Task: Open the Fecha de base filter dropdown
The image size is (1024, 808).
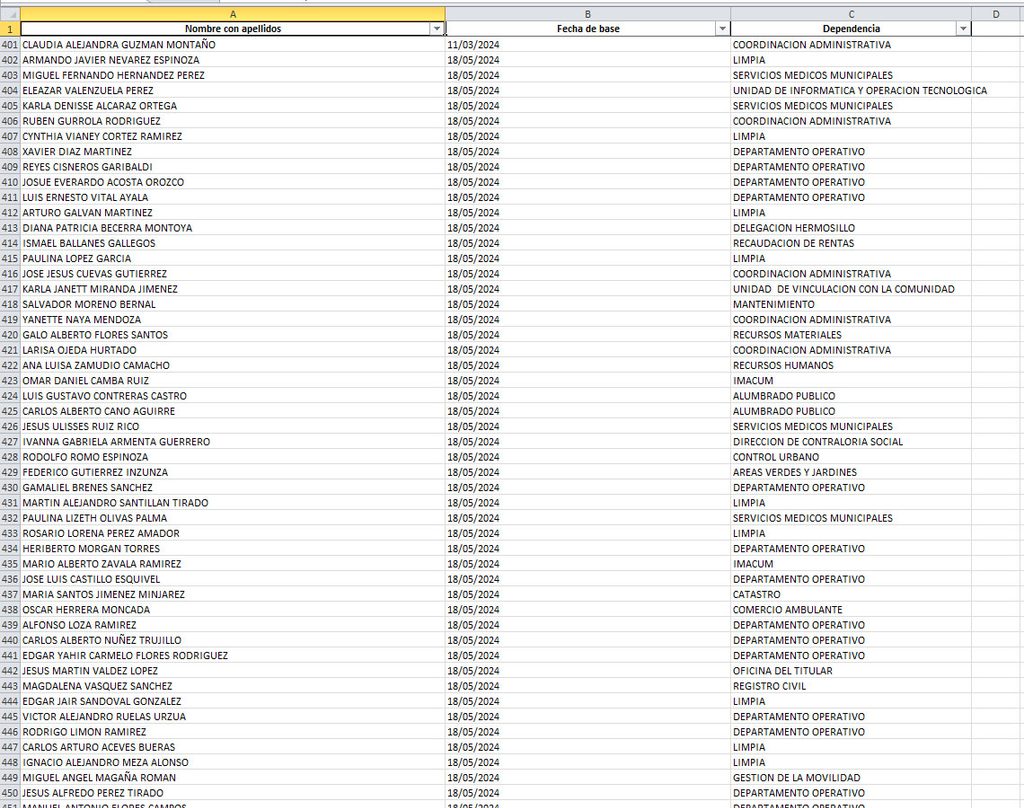Action: click(722, 29)
